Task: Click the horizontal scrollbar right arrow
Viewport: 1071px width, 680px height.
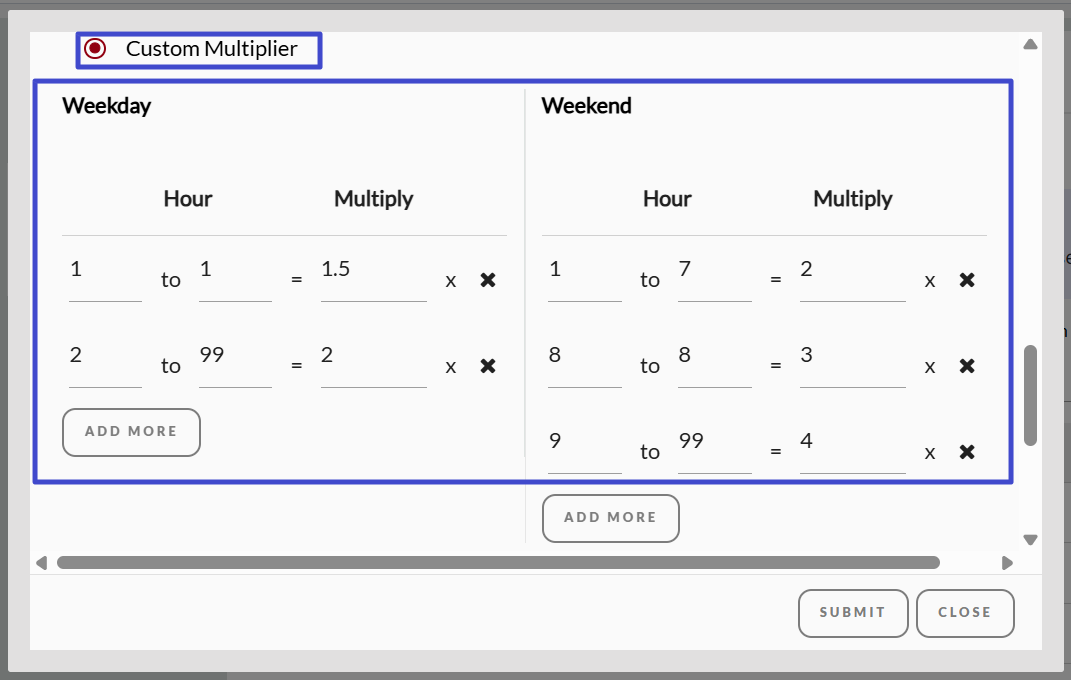Action: [x=1007, y=563]
